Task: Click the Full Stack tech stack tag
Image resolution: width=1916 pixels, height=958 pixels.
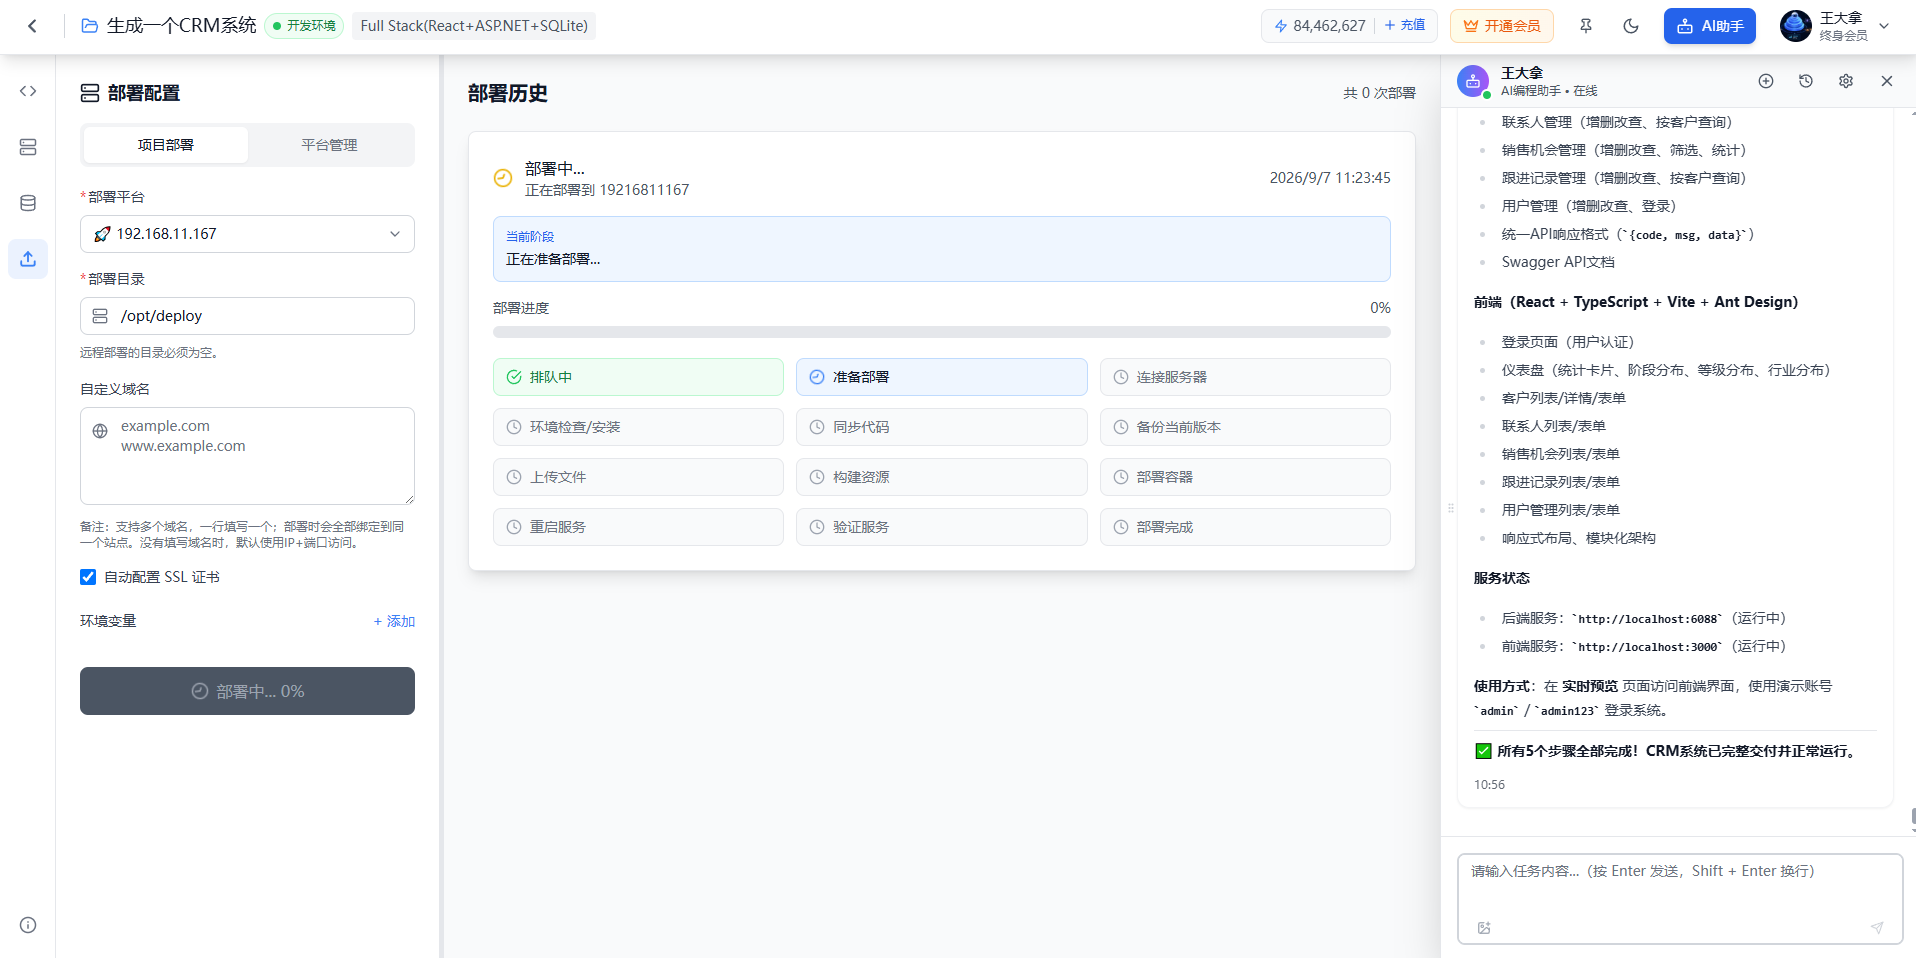Action: [x=474, y=26]
